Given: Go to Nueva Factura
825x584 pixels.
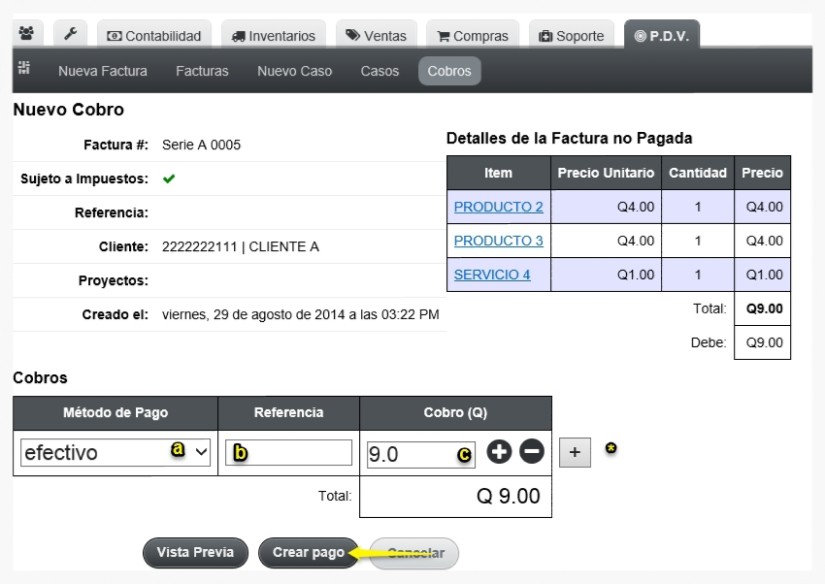Looking at the screenshot, I should pos(103,71).
